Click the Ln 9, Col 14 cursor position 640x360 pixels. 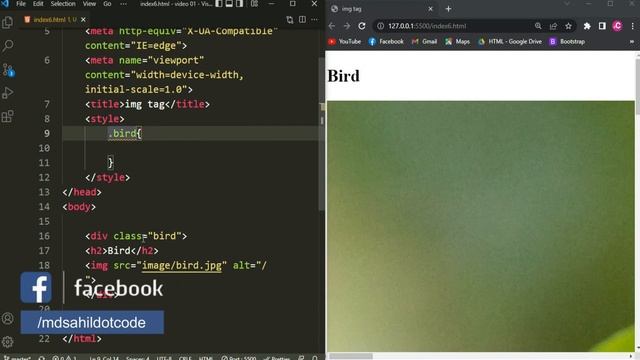coord(104,358)
